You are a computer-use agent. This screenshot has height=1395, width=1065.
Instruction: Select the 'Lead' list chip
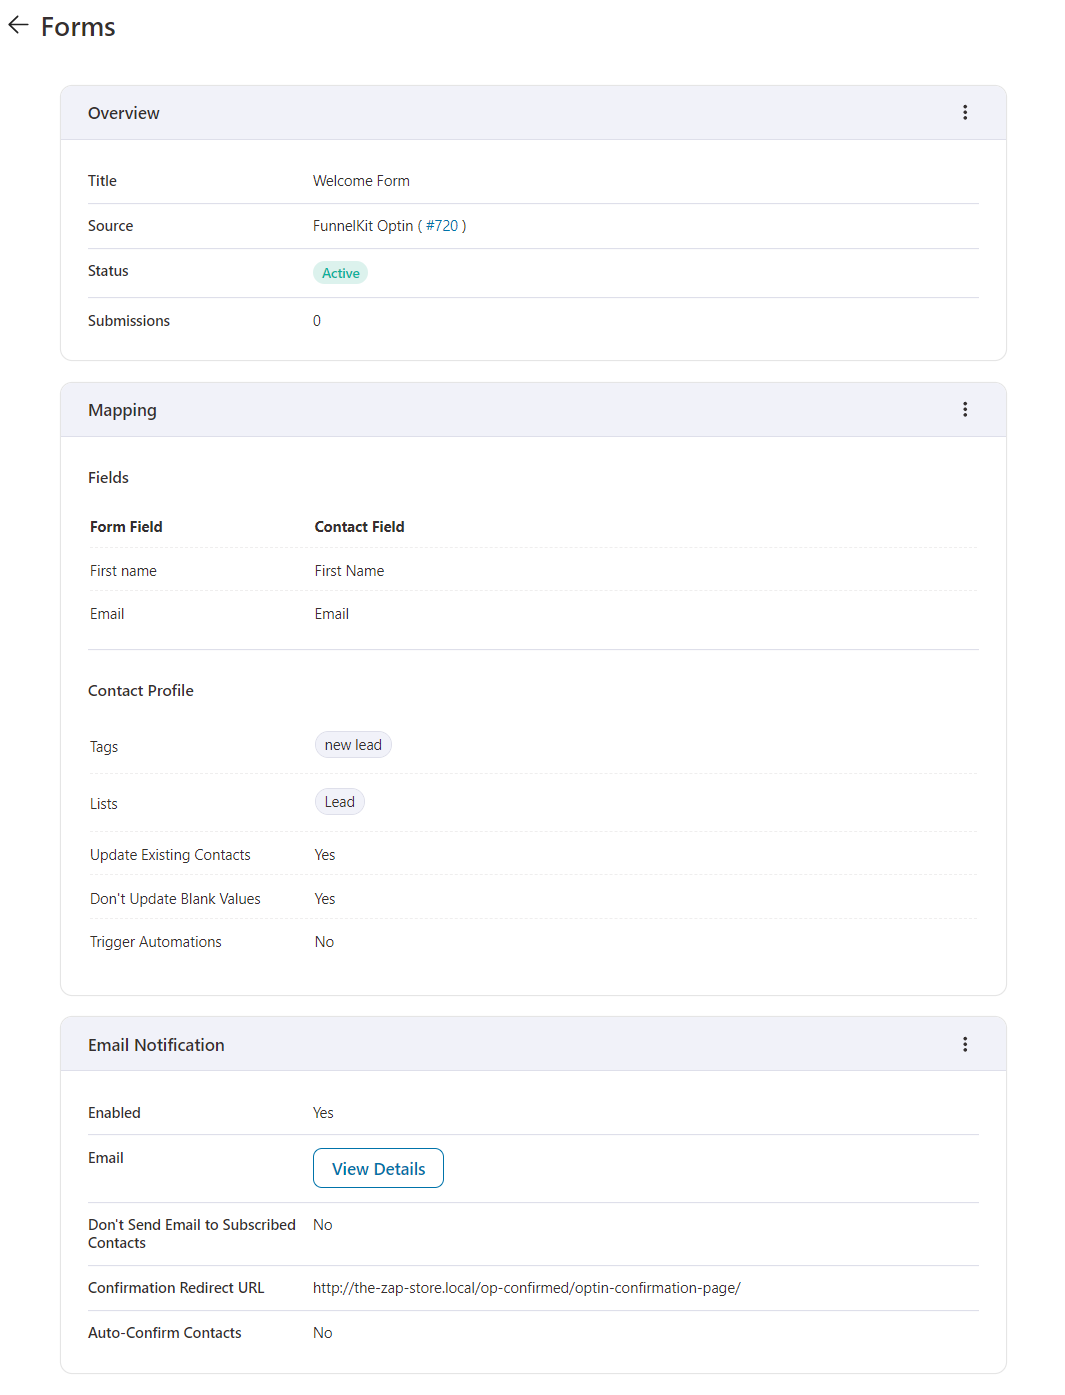[x=339, y=801]
